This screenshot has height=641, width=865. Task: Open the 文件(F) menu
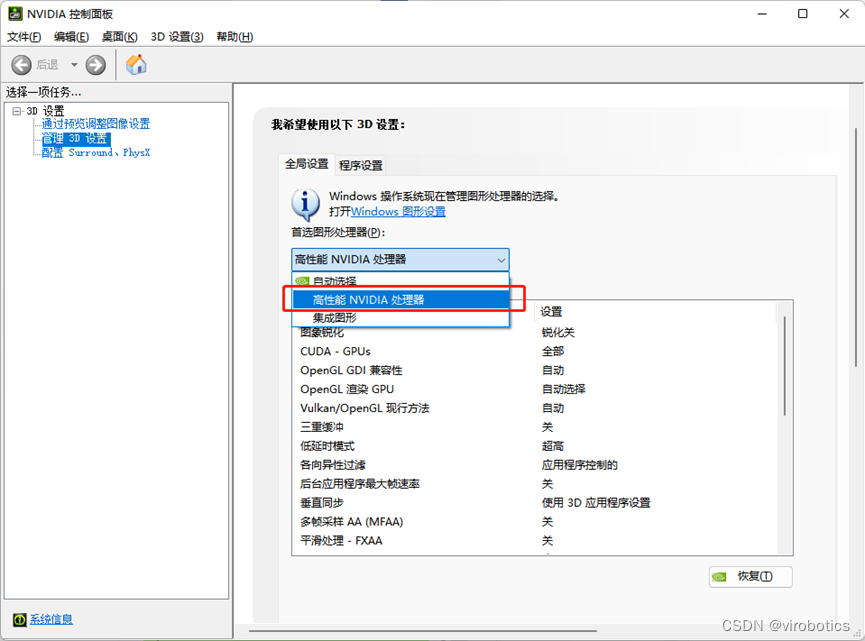tap(24, 37)
